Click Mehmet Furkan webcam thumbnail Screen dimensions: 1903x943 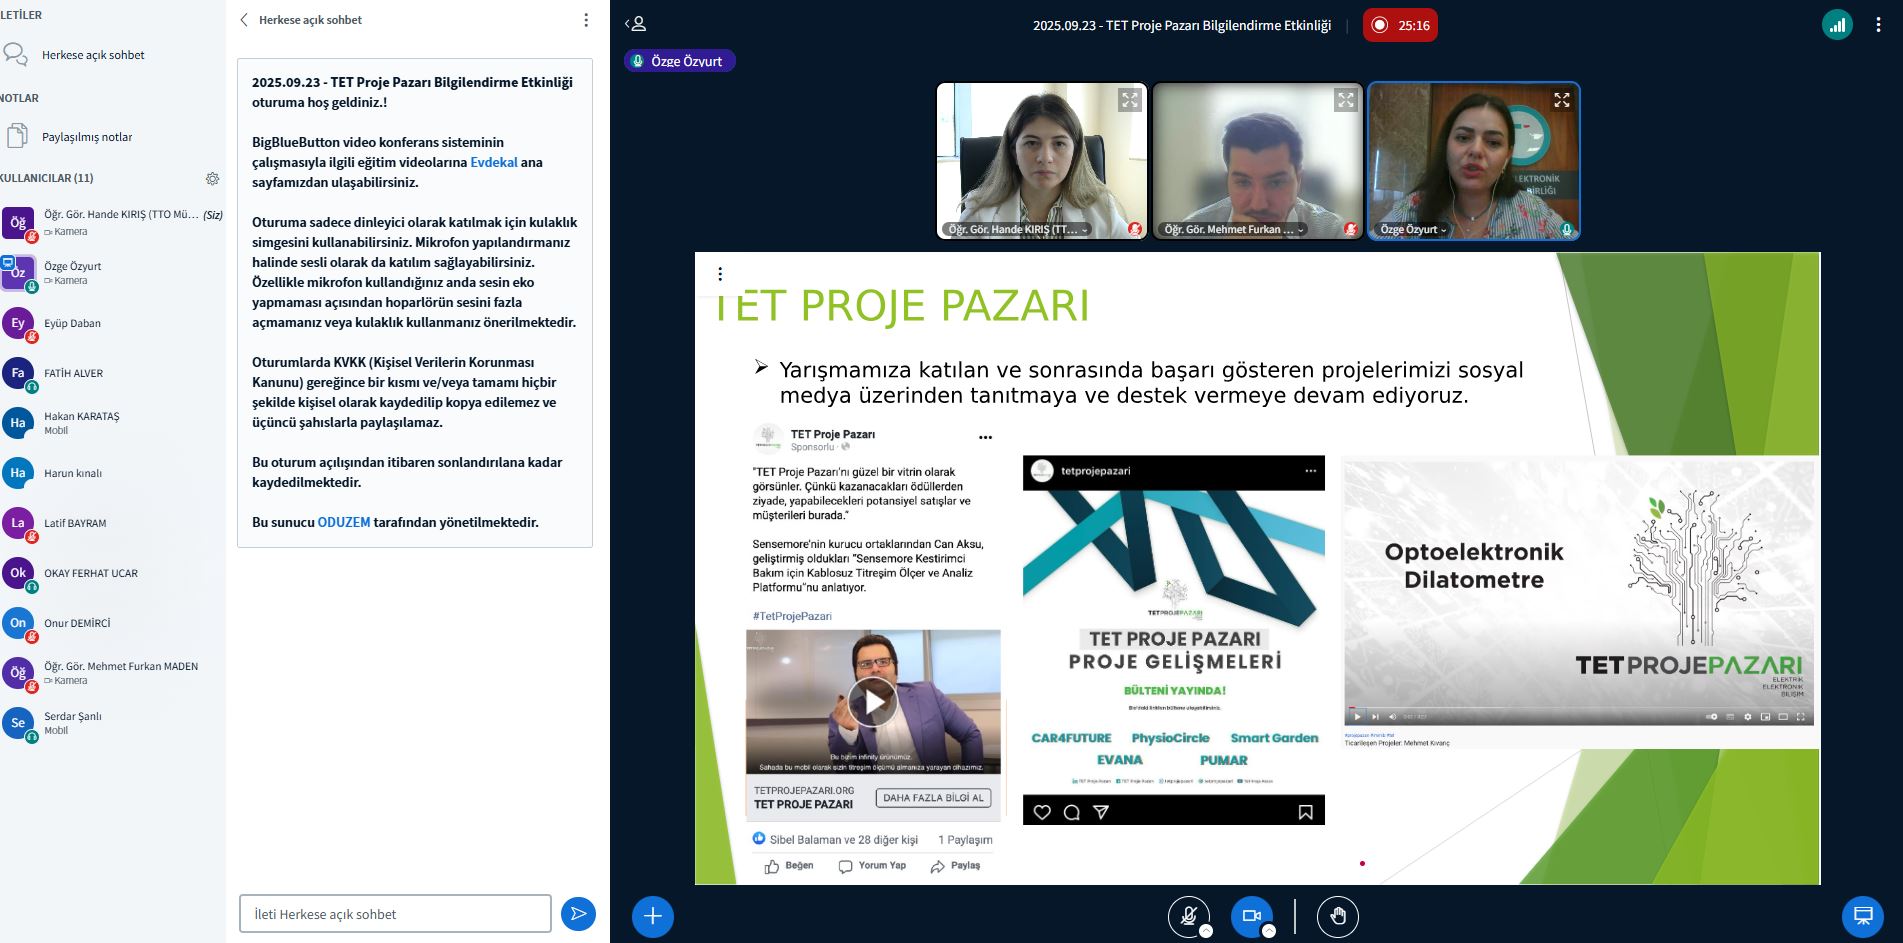coord(1258,161)
